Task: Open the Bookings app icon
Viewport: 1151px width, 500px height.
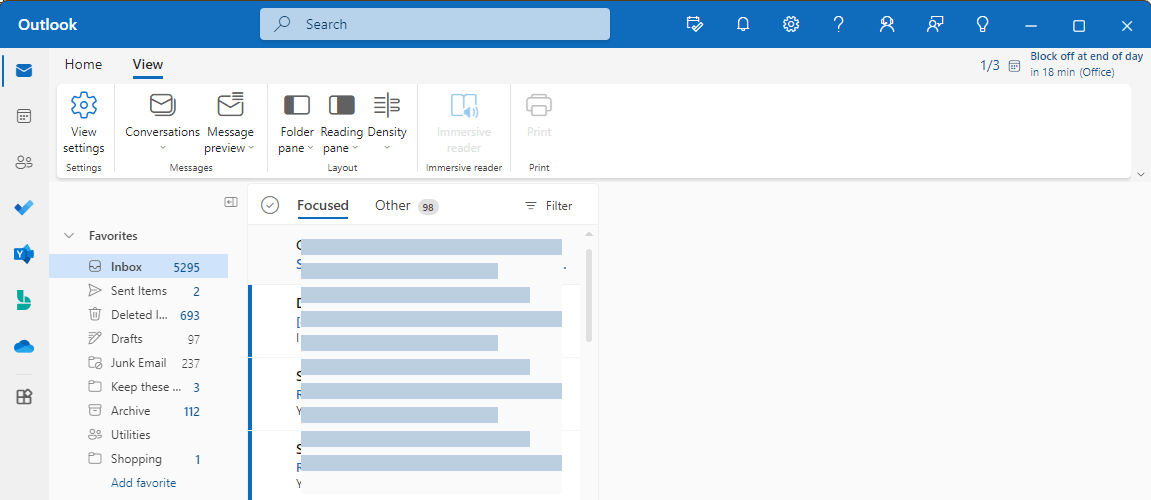Action: pyautogui.click(x=24, y=300)
